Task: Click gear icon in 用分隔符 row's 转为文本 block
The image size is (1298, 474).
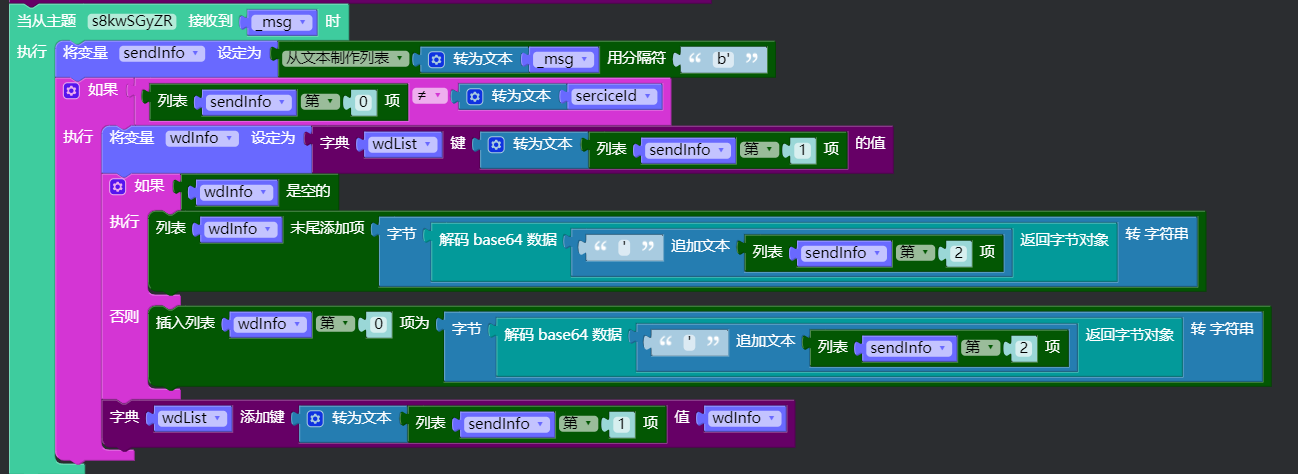Action: 436,60
